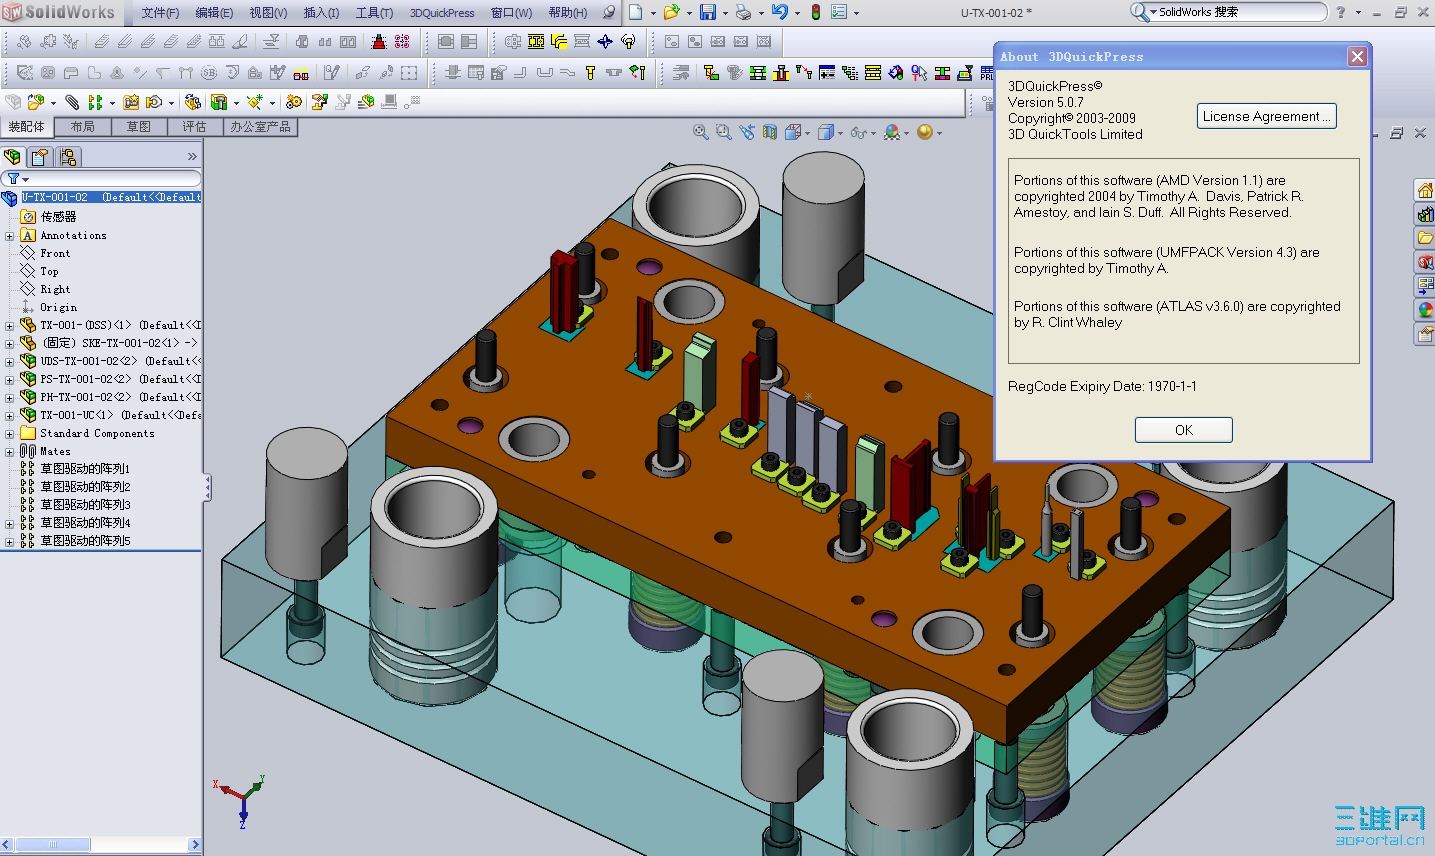Click OK in About 3DQuickPress dialog
This screenshot has height=856, width=1435.
pyautogui.click(x=1184, y=430)
